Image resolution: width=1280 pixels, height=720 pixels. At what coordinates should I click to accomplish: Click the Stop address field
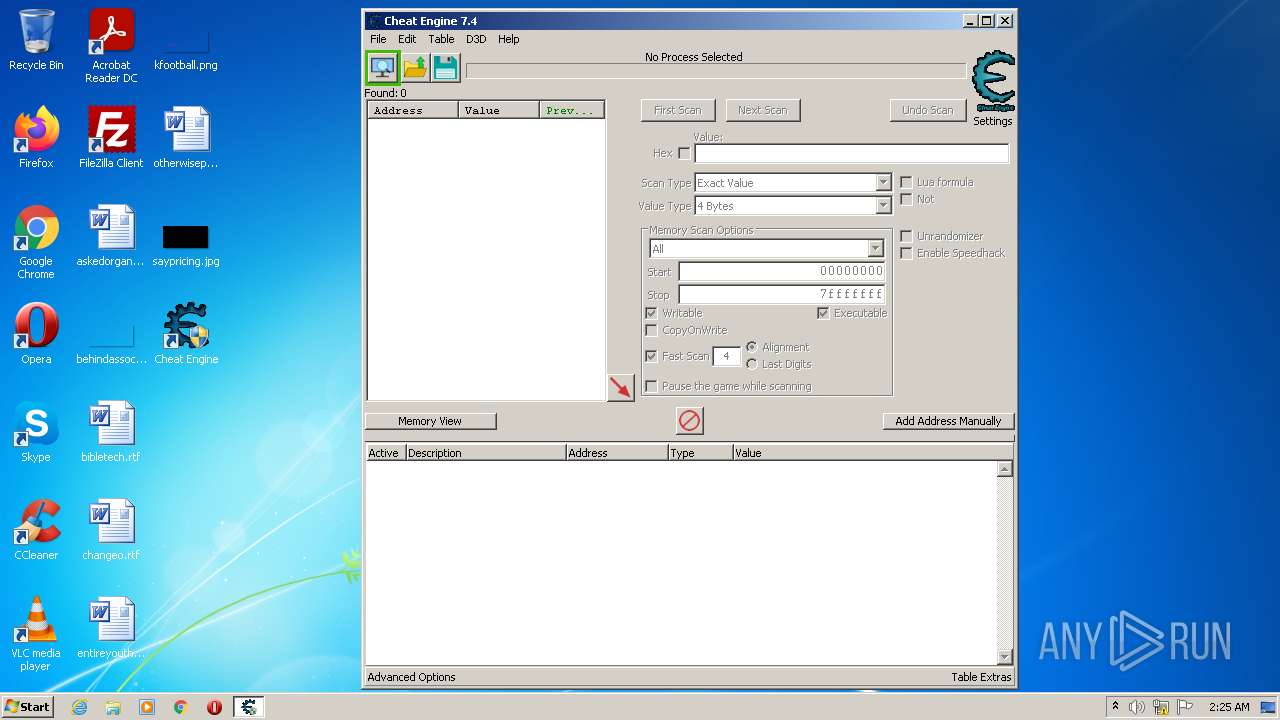click(x=782, y=295)
